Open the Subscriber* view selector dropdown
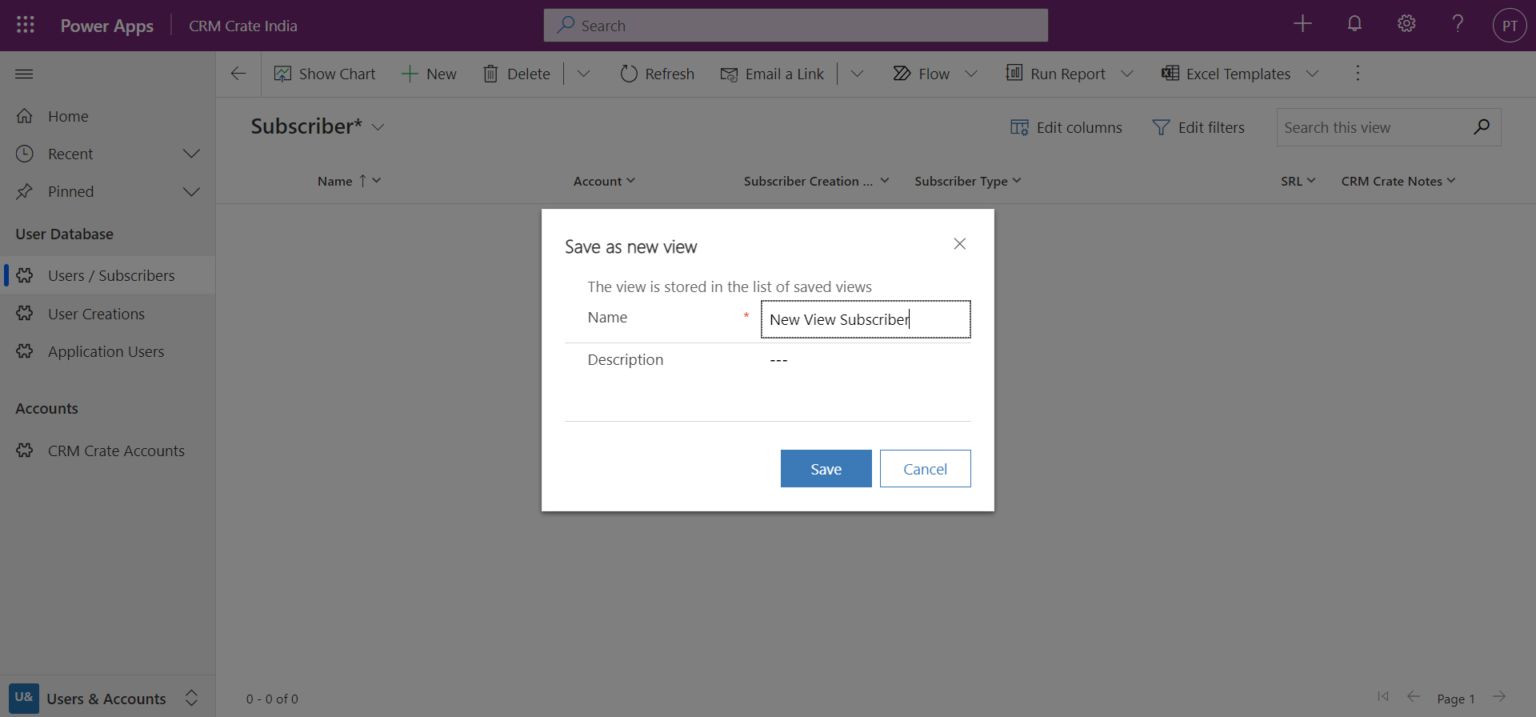Screen dimensions: 1536x717 point(378,127)
